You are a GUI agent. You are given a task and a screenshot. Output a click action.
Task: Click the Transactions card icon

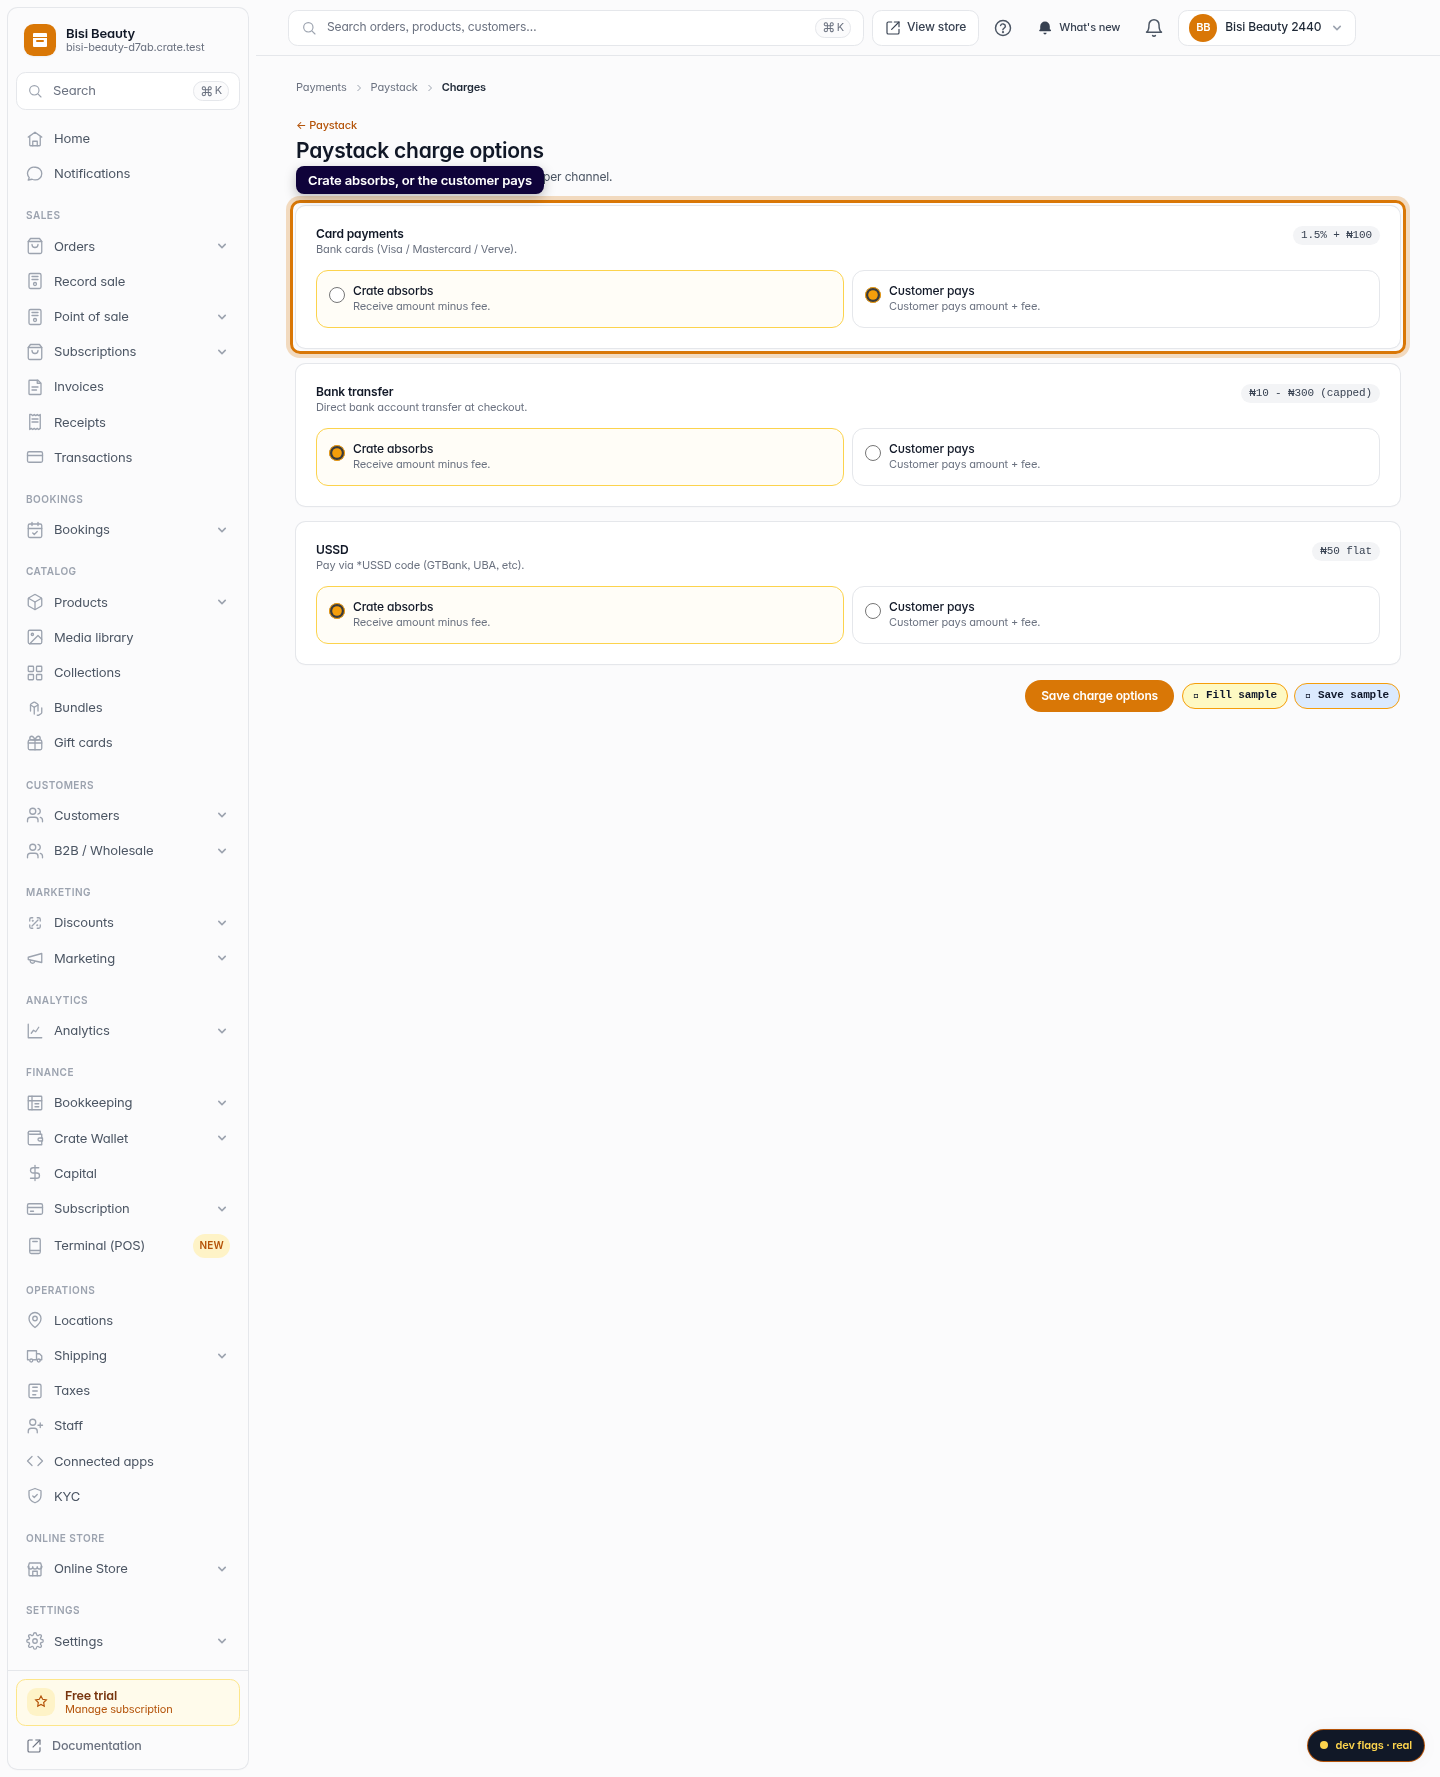35,457
